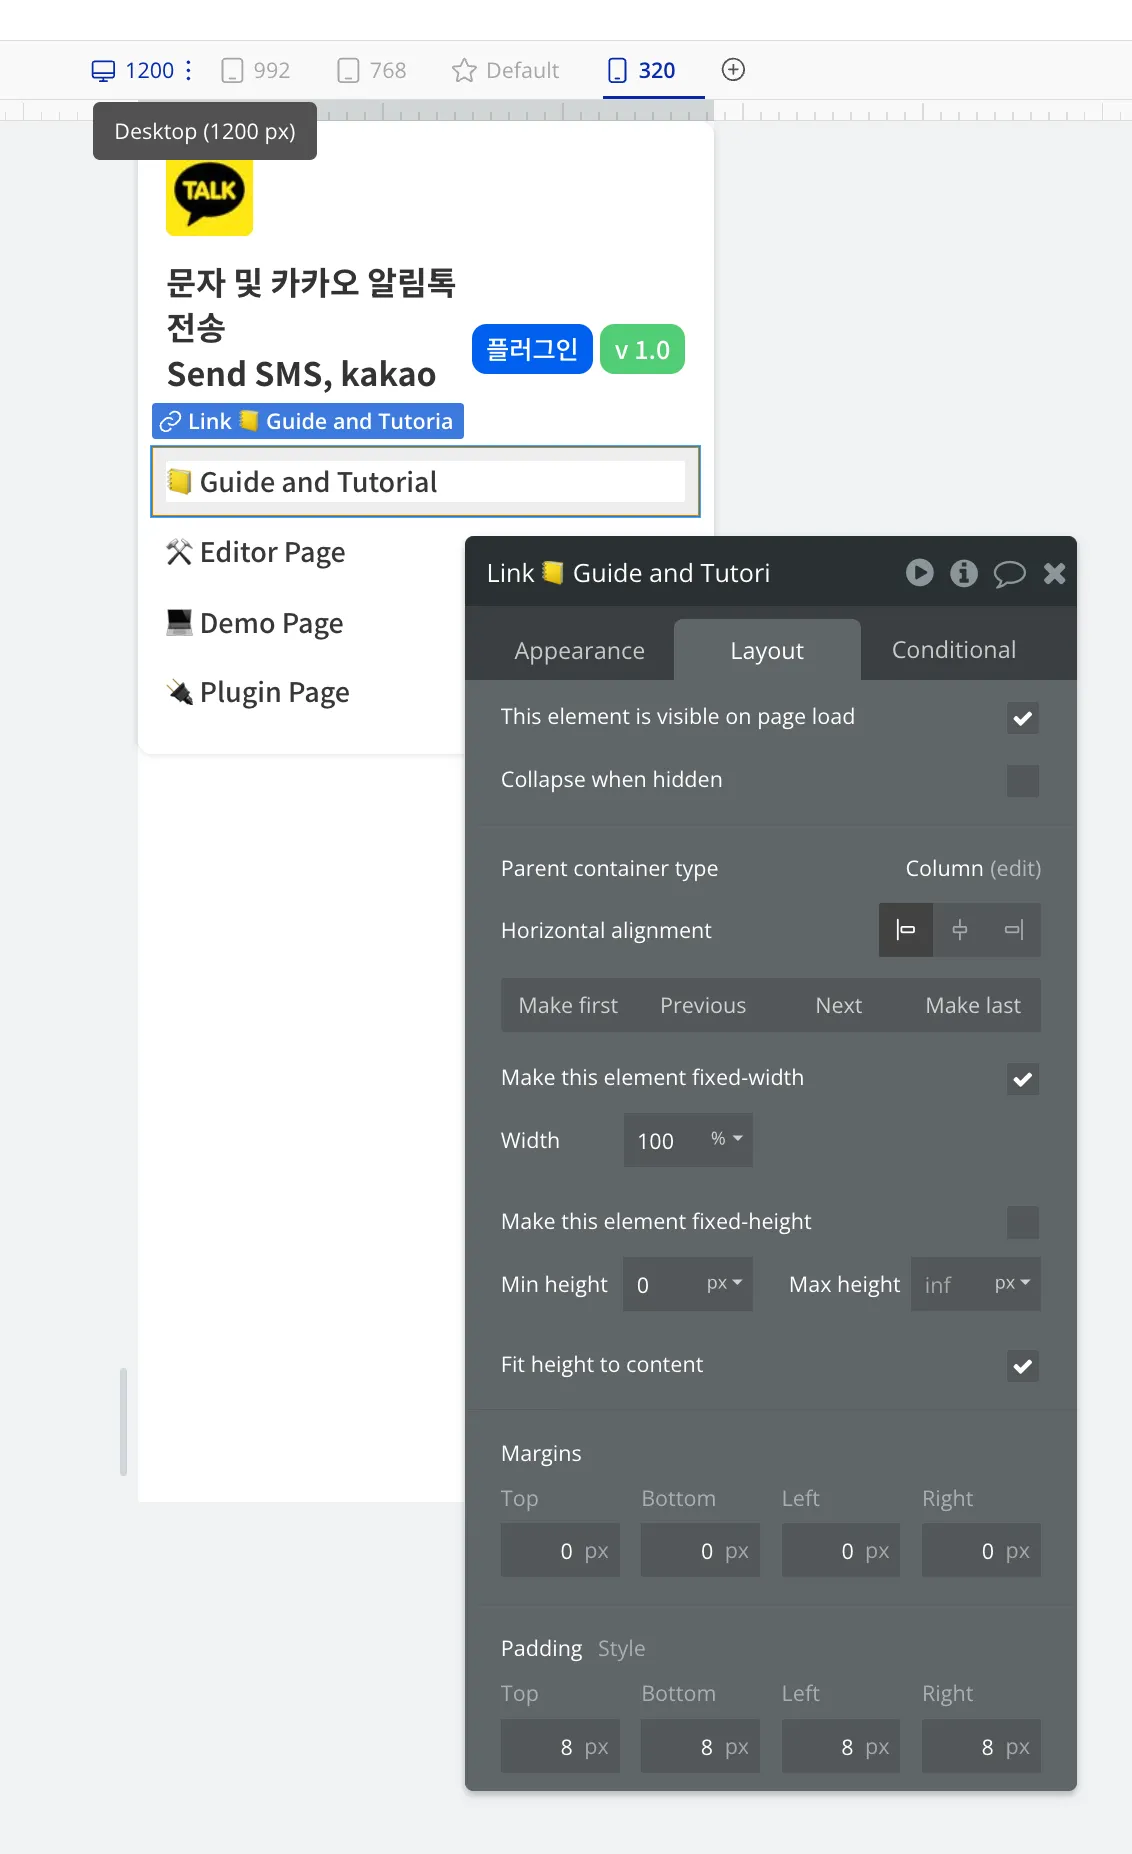The image size is (1132, 1854).
Task: Enable Make this element fixed-height checkbox
Action: (1022, 1222)
